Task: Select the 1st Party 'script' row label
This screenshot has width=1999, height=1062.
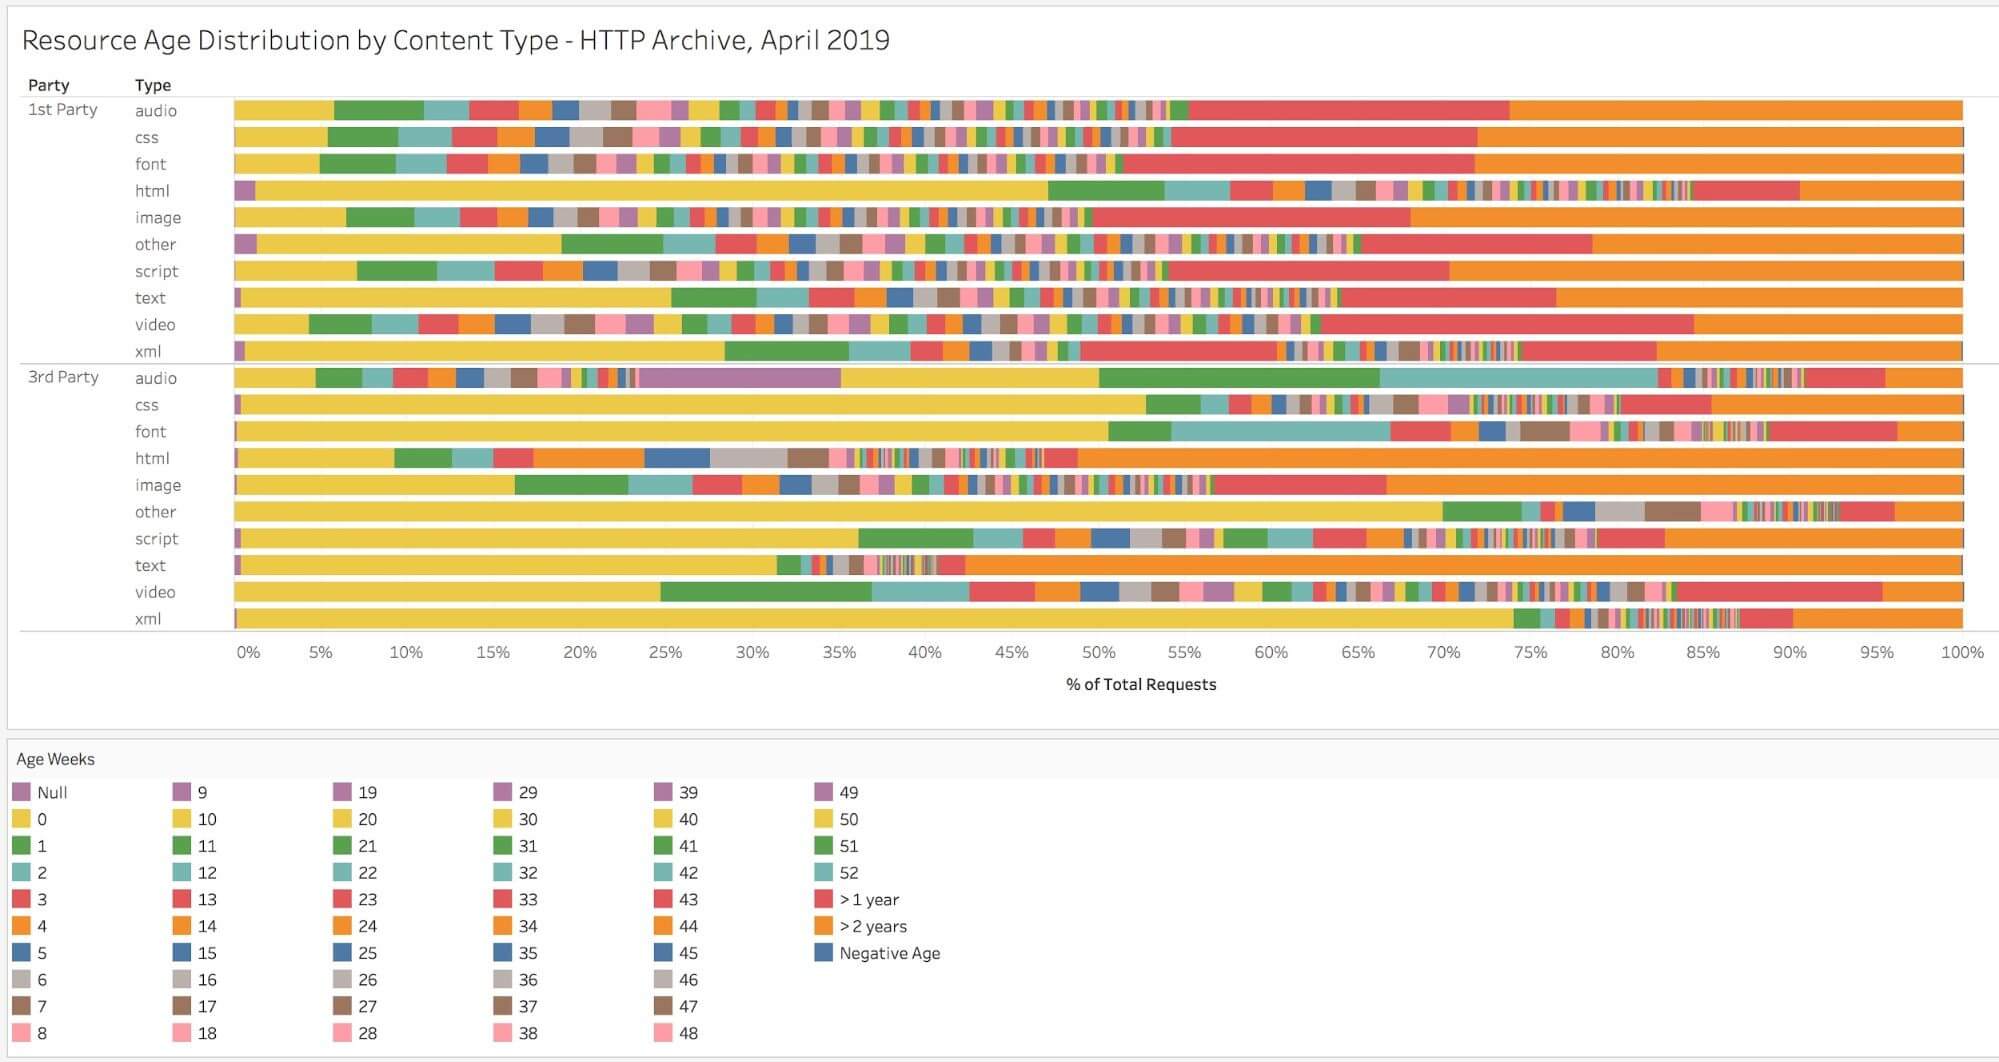Action: tap(157, 271)
